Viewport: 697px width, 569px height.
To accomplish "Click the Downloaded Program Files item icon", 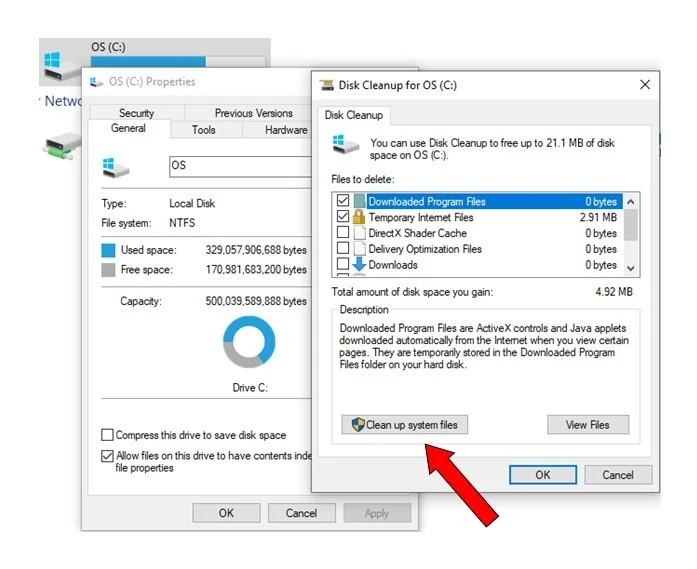I will tap(359, 201).
